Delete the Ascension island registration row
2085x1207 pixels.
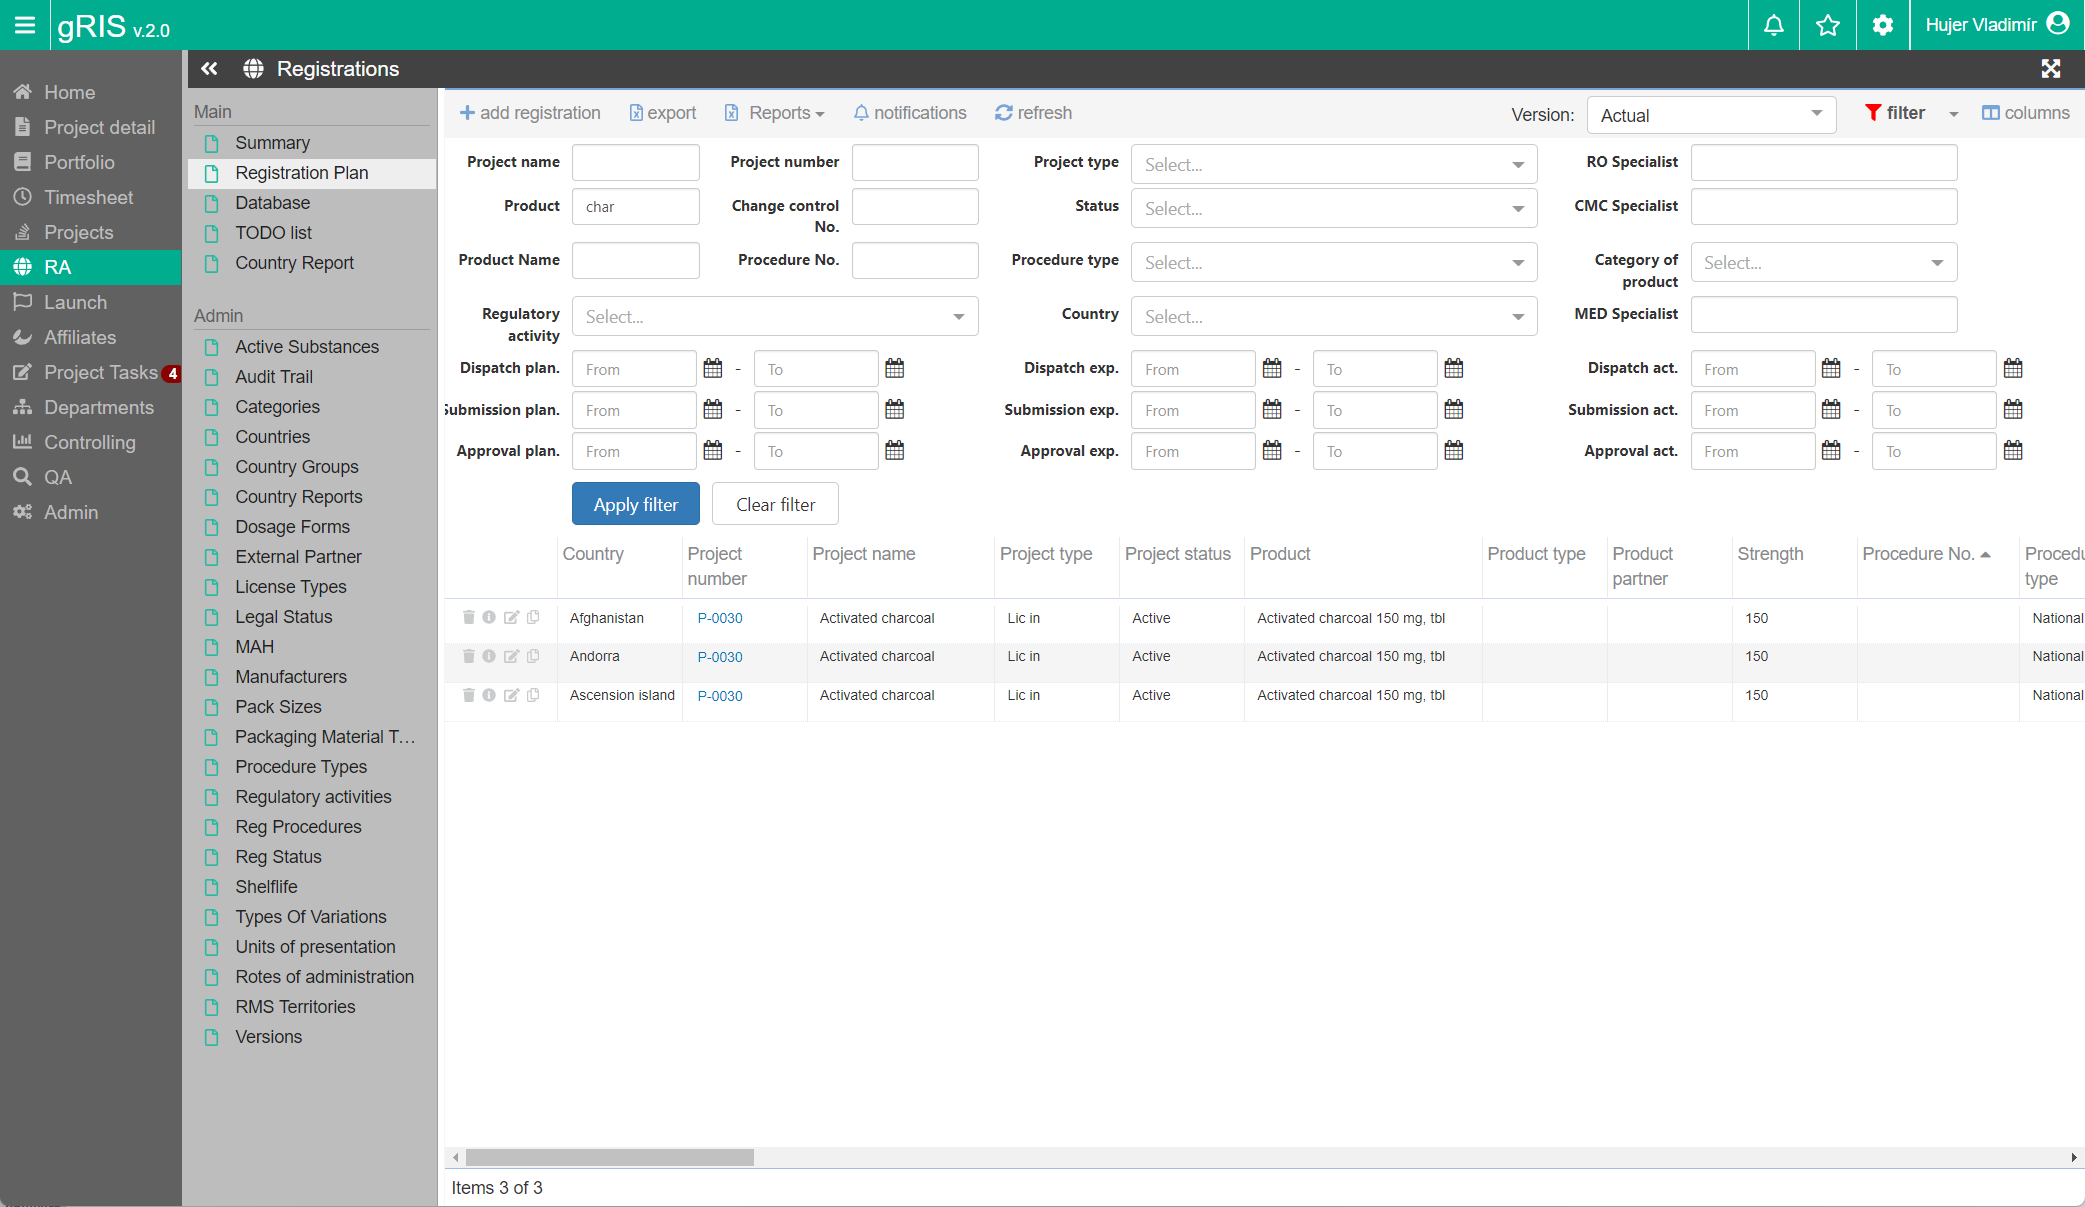pos(468,695)
